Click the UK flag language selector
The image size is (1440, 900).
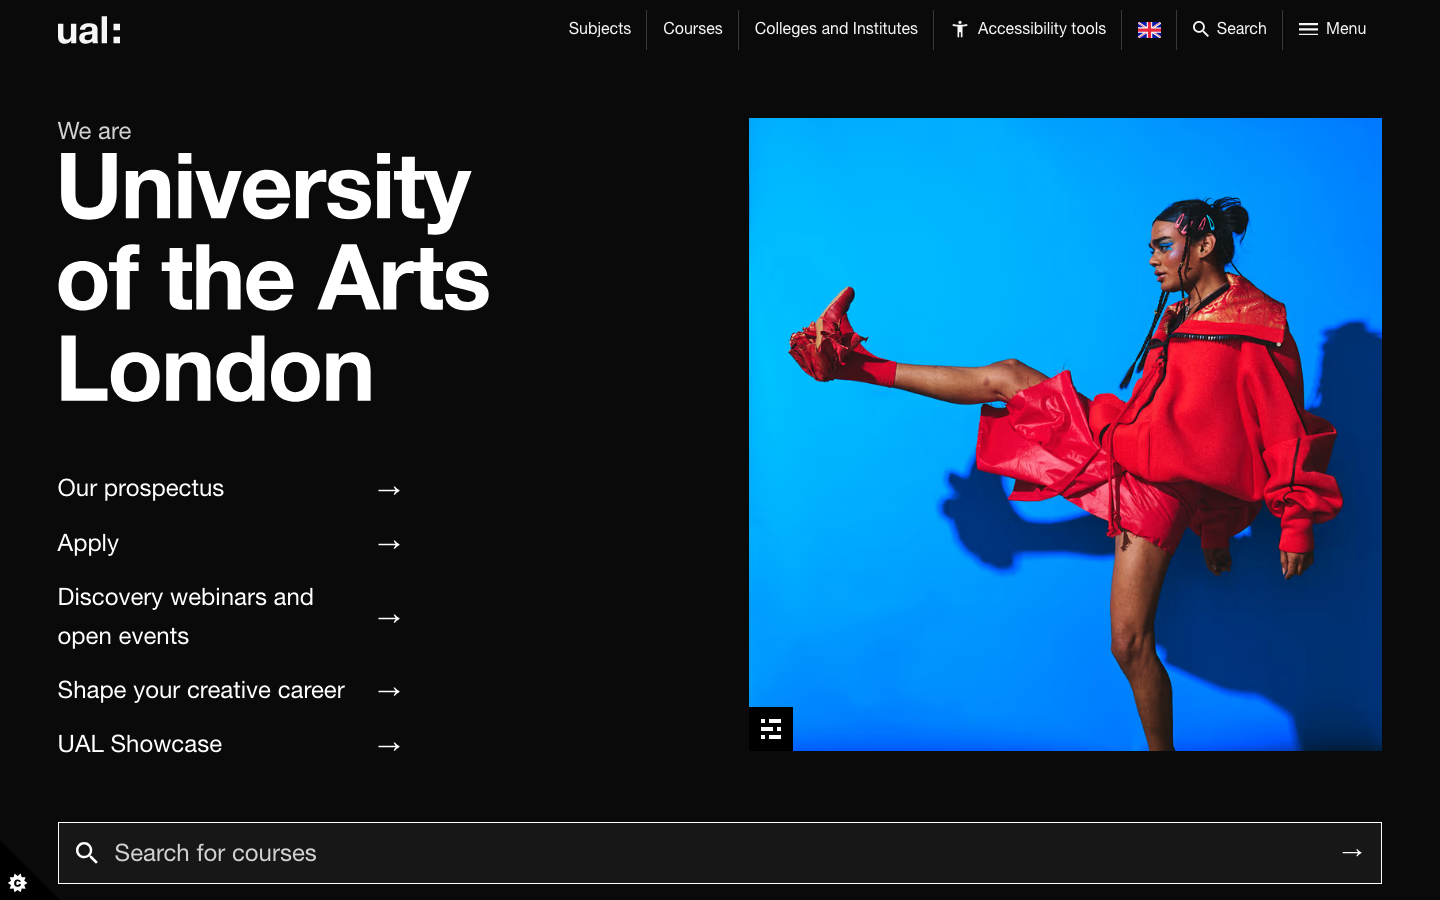(1149, 30)
